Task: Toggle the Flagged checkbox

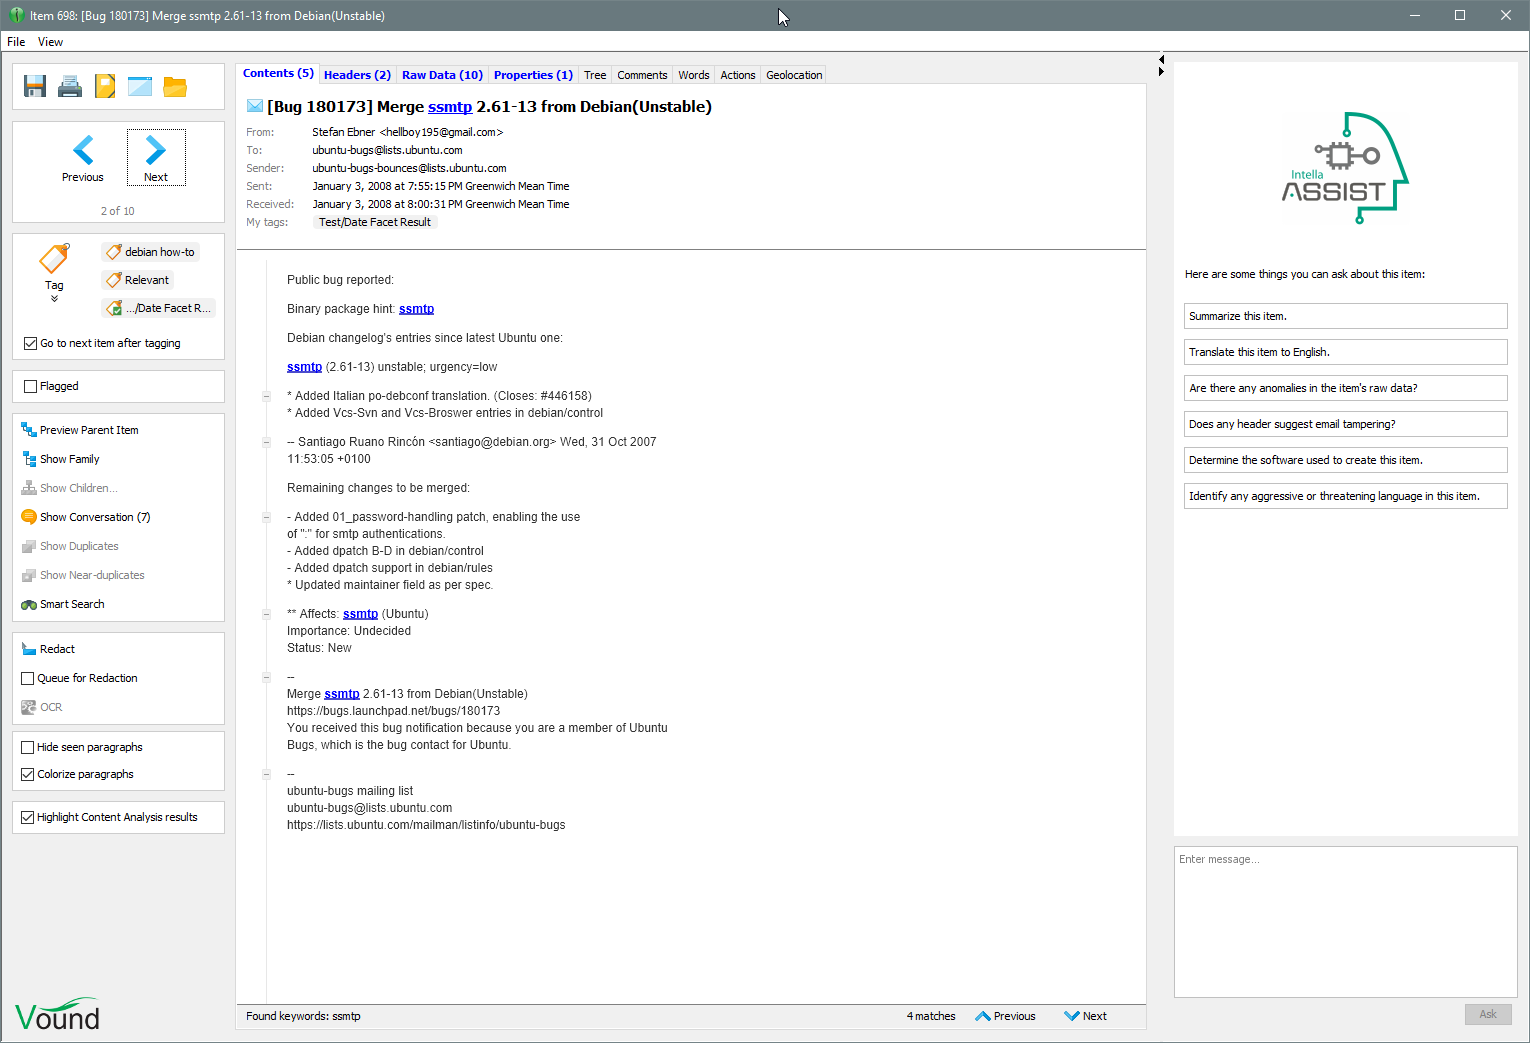Action: tap(31, 386)
